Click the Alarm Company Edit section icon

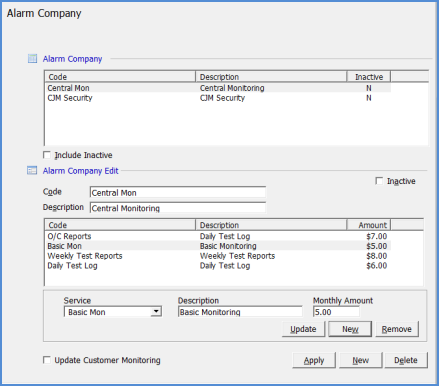[x=32, y=171]
